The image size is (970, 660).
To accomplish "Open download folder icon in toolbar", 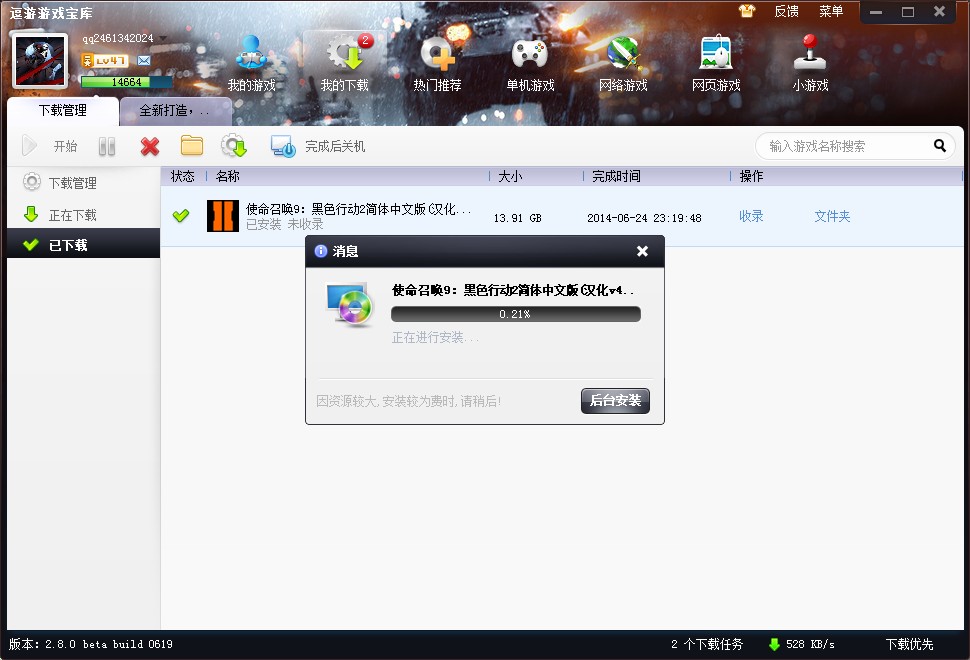I will click(192, 146).
